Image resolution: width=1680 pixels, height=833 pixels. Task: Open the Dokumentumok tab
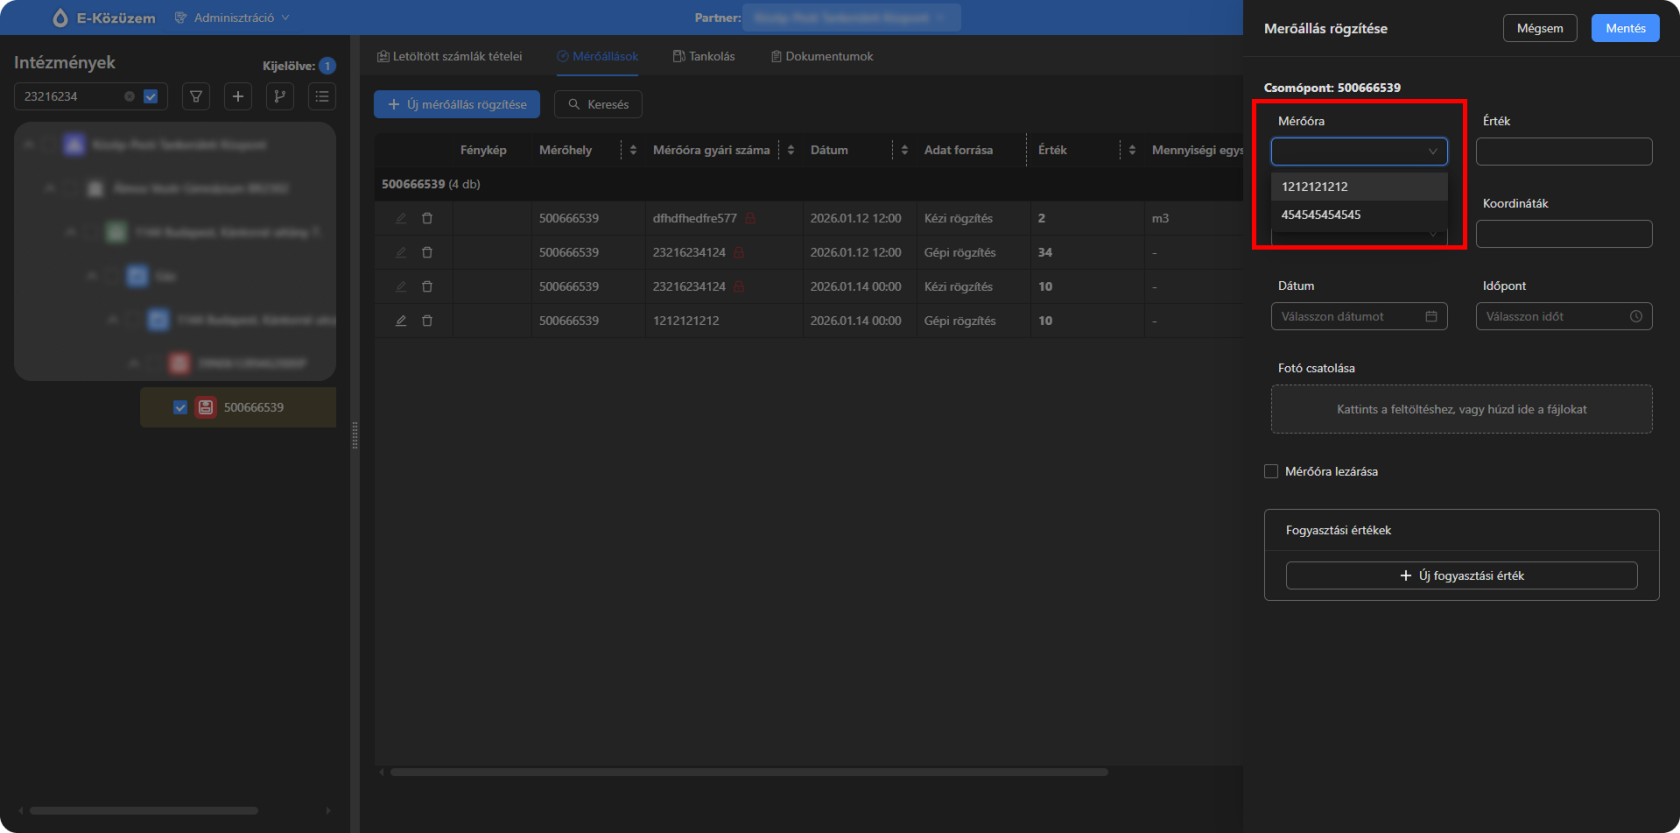[822, 57]
